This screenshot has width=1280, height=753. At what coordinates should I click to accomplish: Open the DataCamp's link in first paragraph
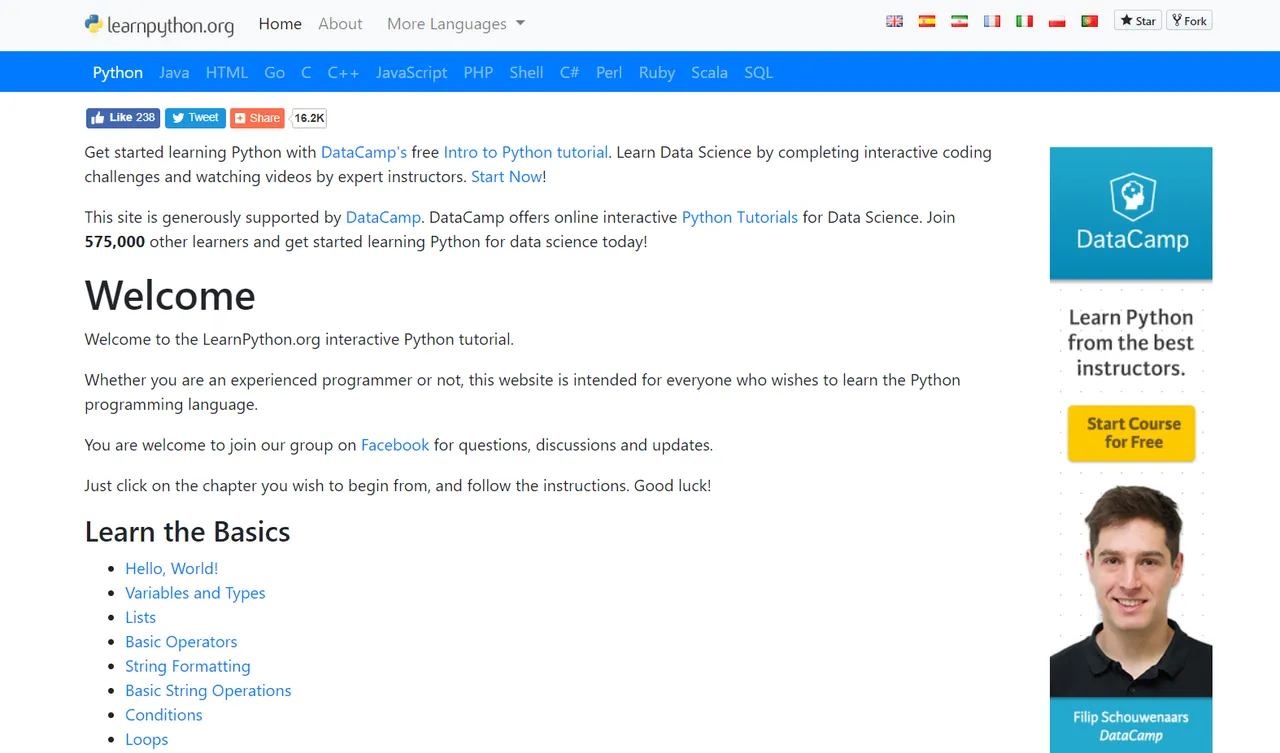coord(364,152)
